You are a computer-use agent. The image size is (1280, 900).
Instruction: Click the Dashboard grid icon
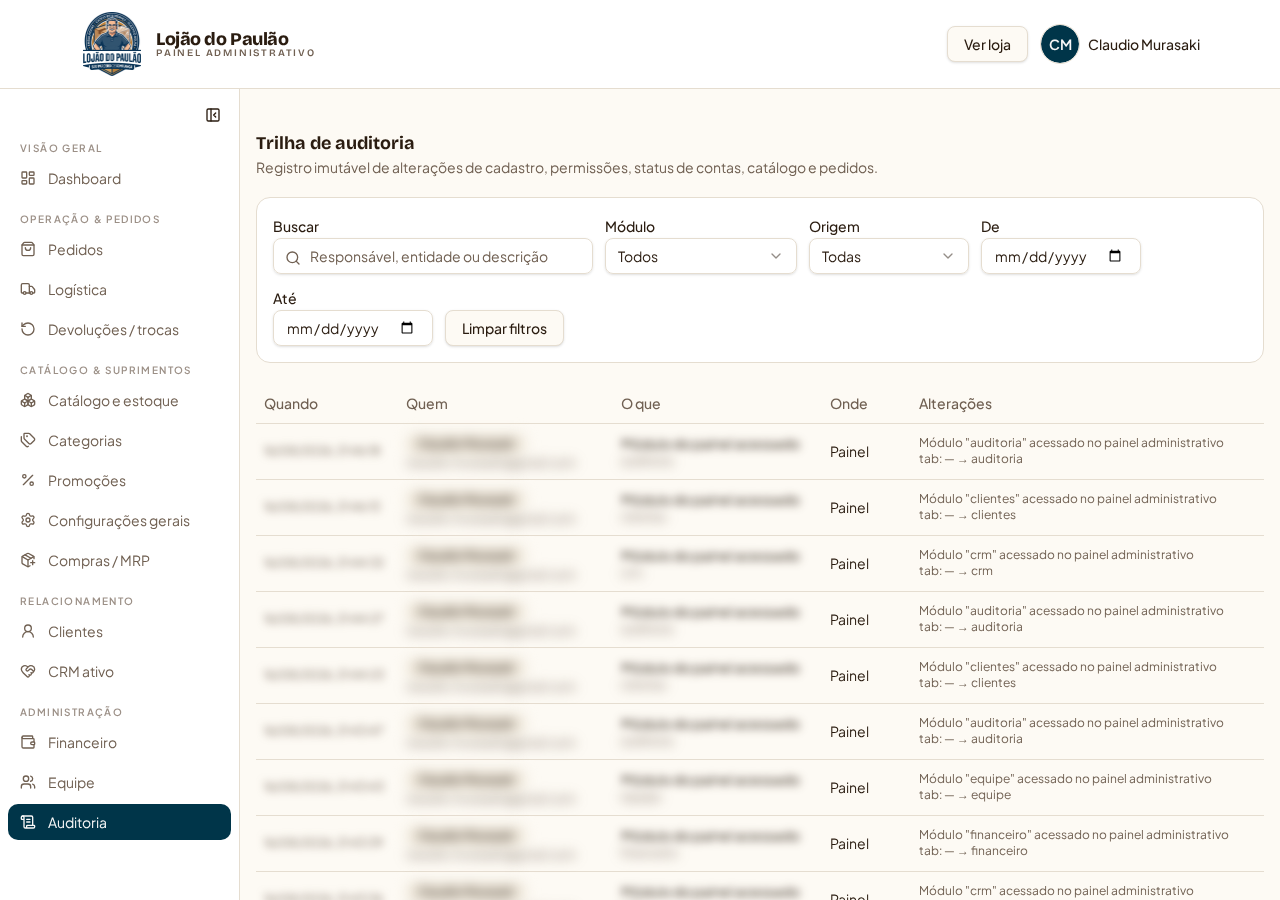[28, 178]
